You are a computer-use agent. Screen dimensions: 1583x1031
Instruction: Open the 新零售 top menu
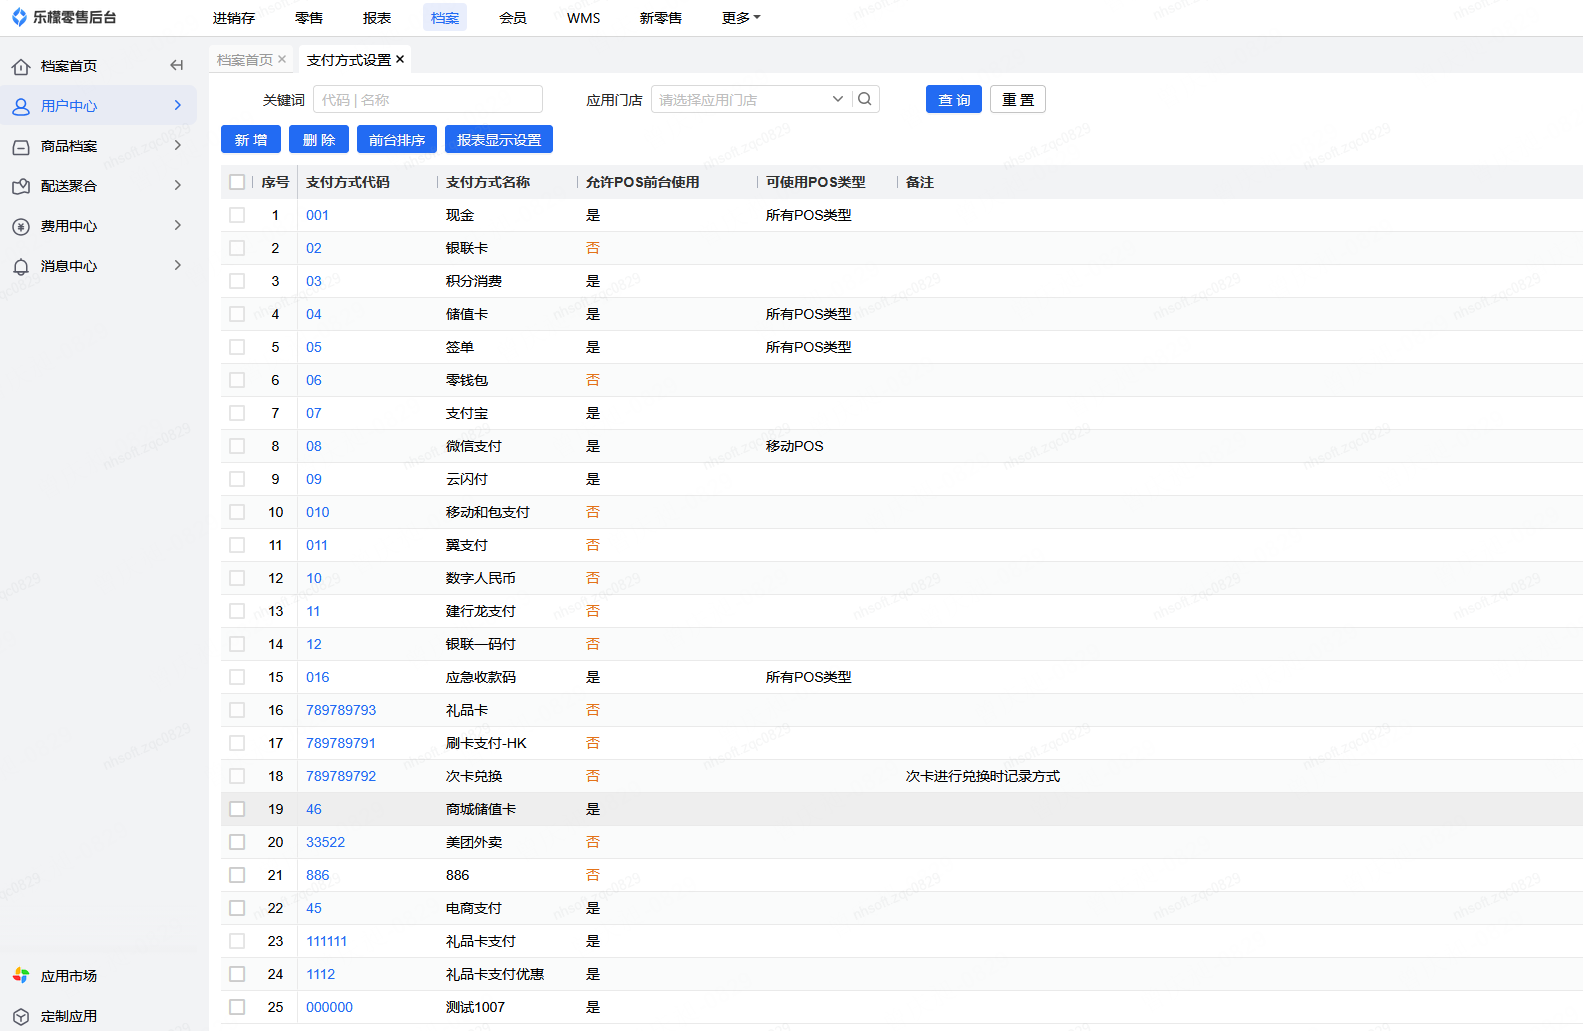point(661,18)
